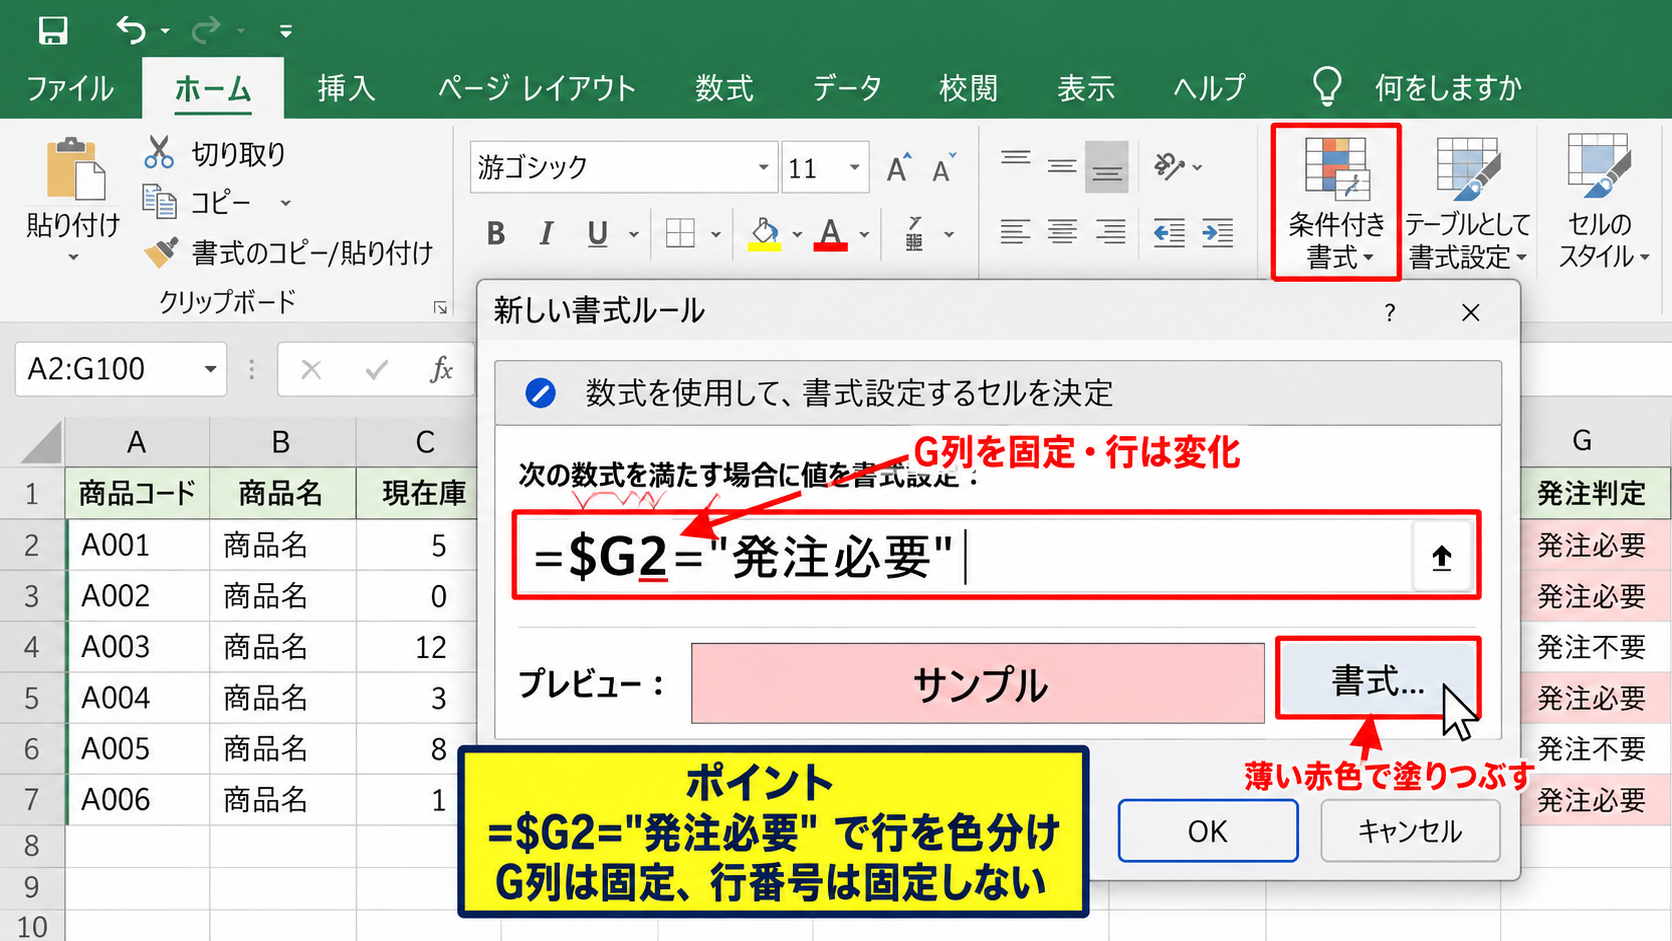The width and height of the screenshot is (1672, 941).
Task: Expand the 貼り付け dropdown arrow
Action: click(x=73, y=258)
